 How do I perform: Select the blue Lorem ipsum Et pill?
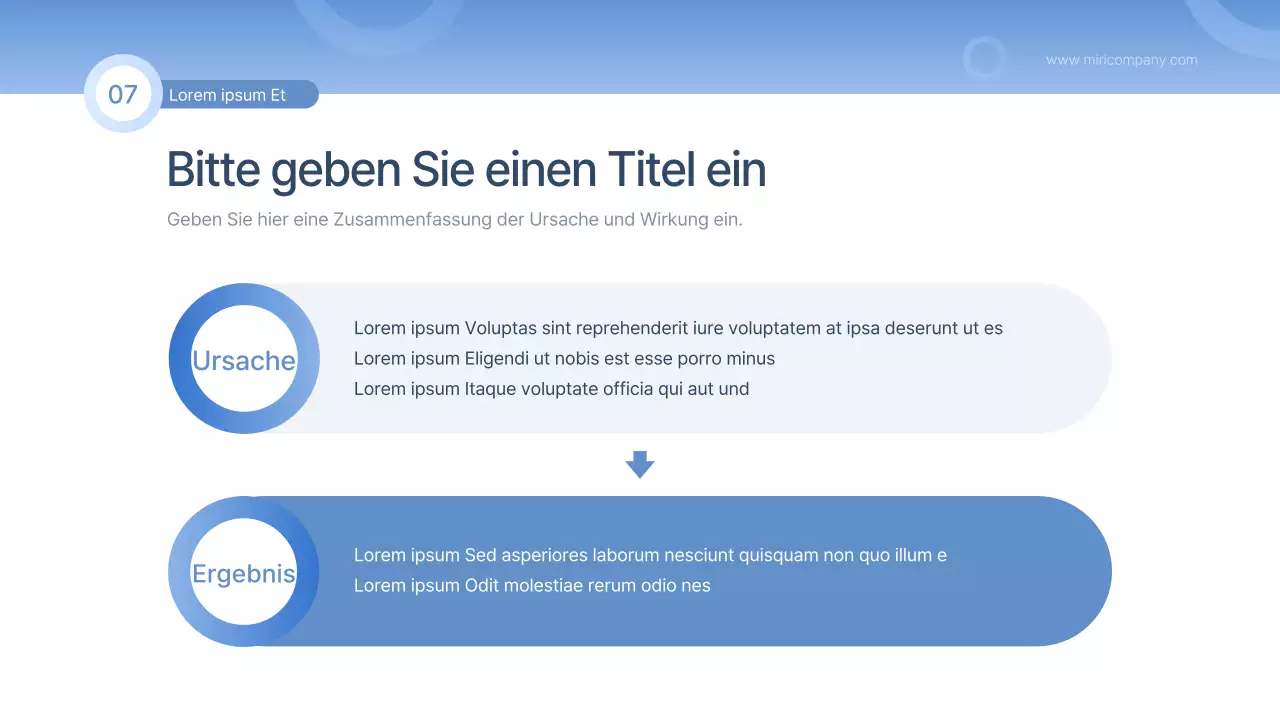(240, 94)
